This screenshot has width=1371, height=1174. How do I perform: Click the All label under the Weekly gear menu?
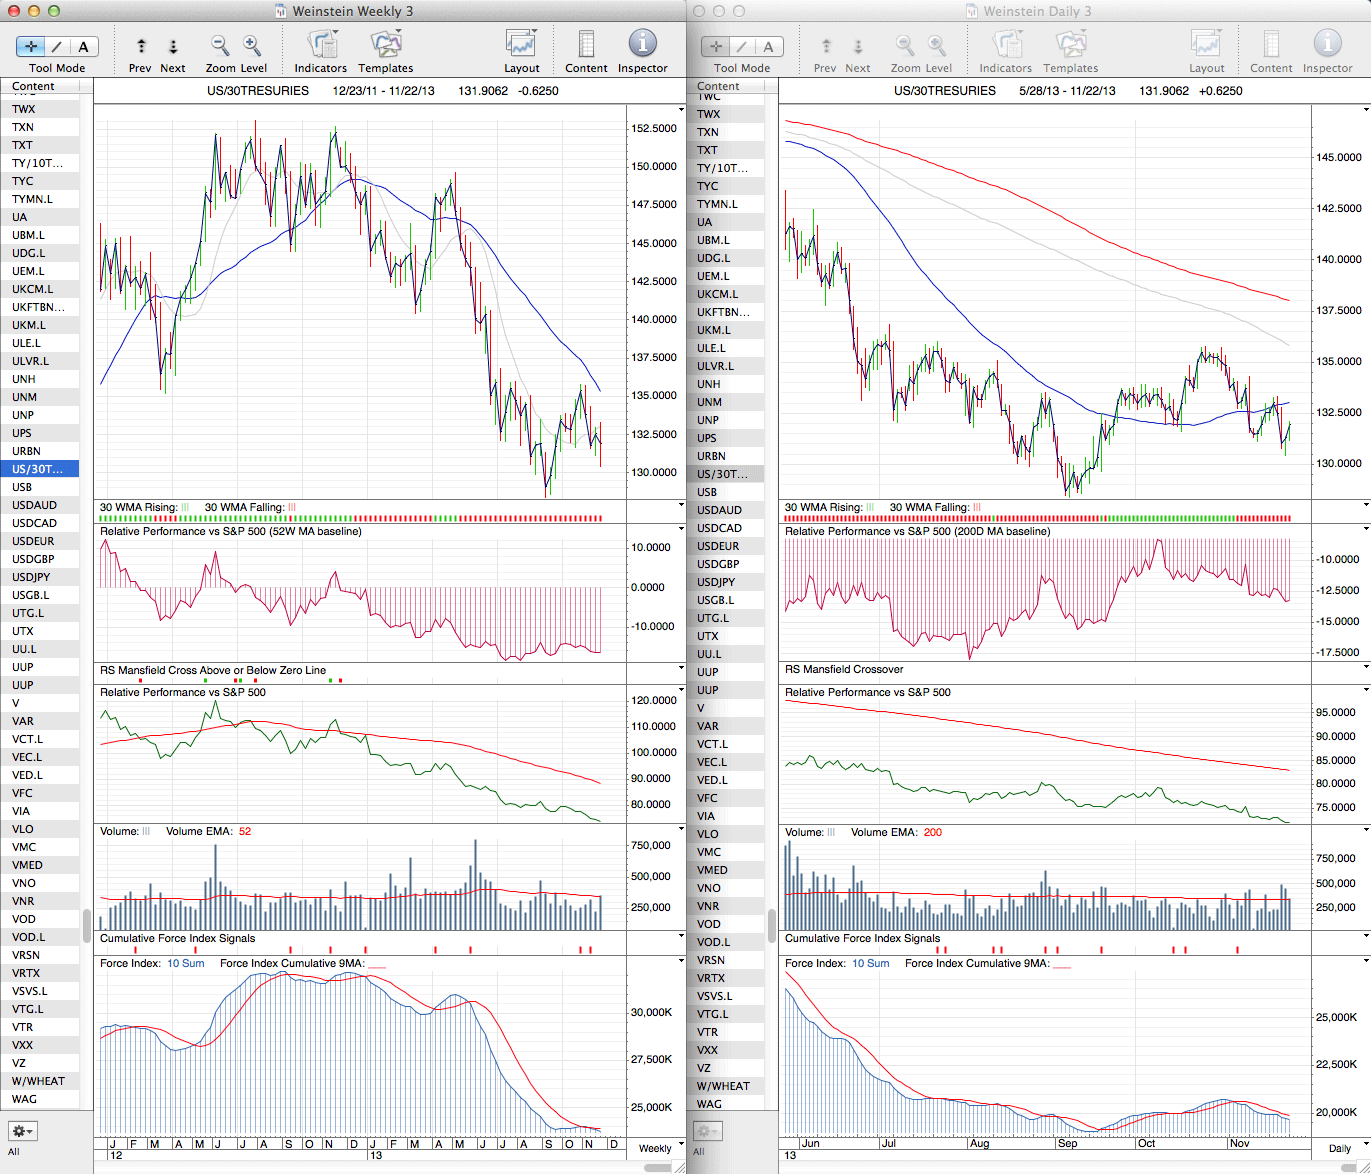14,1152
